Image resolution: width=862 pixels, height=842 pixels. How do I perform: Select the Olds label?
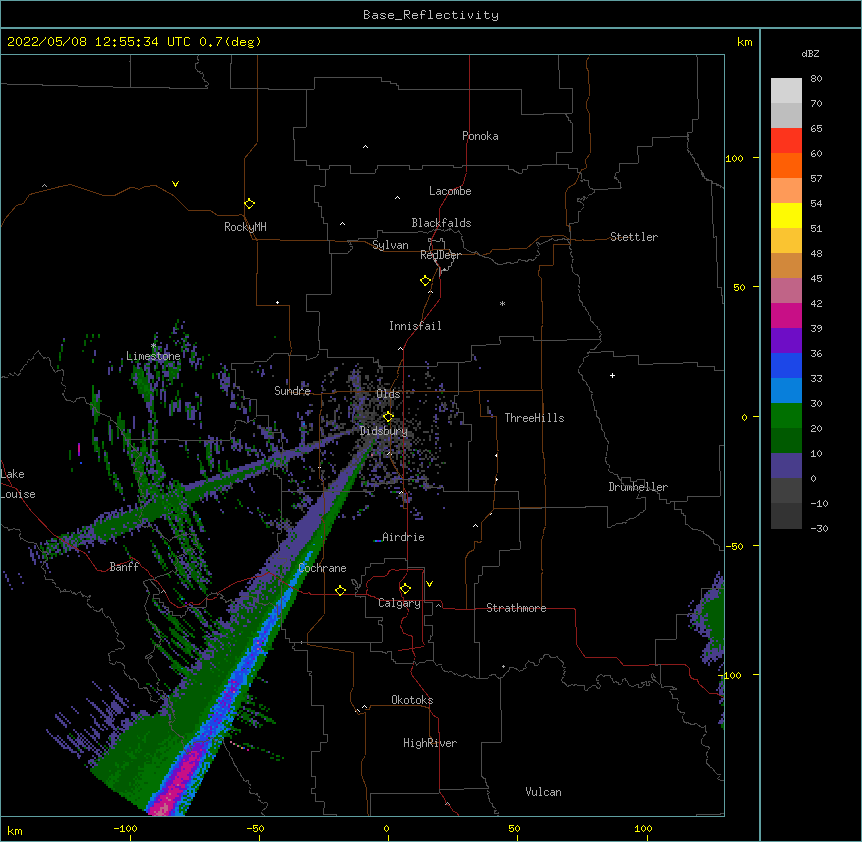[388, 394]
